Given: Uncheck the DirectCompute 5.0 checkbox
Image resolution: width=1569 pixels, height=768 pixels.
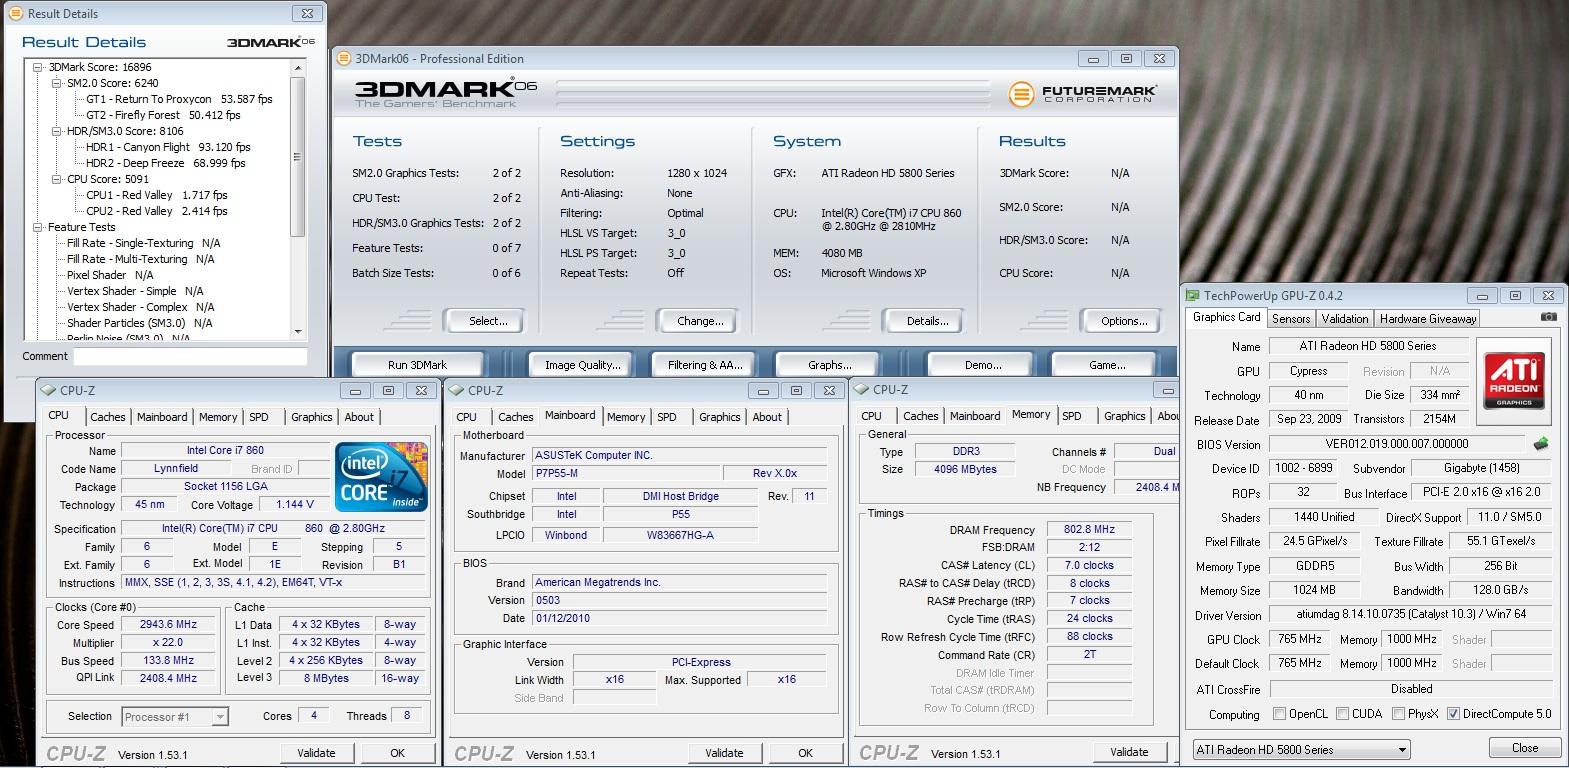Looking at the screenshot, I should tap(1453, 714).
